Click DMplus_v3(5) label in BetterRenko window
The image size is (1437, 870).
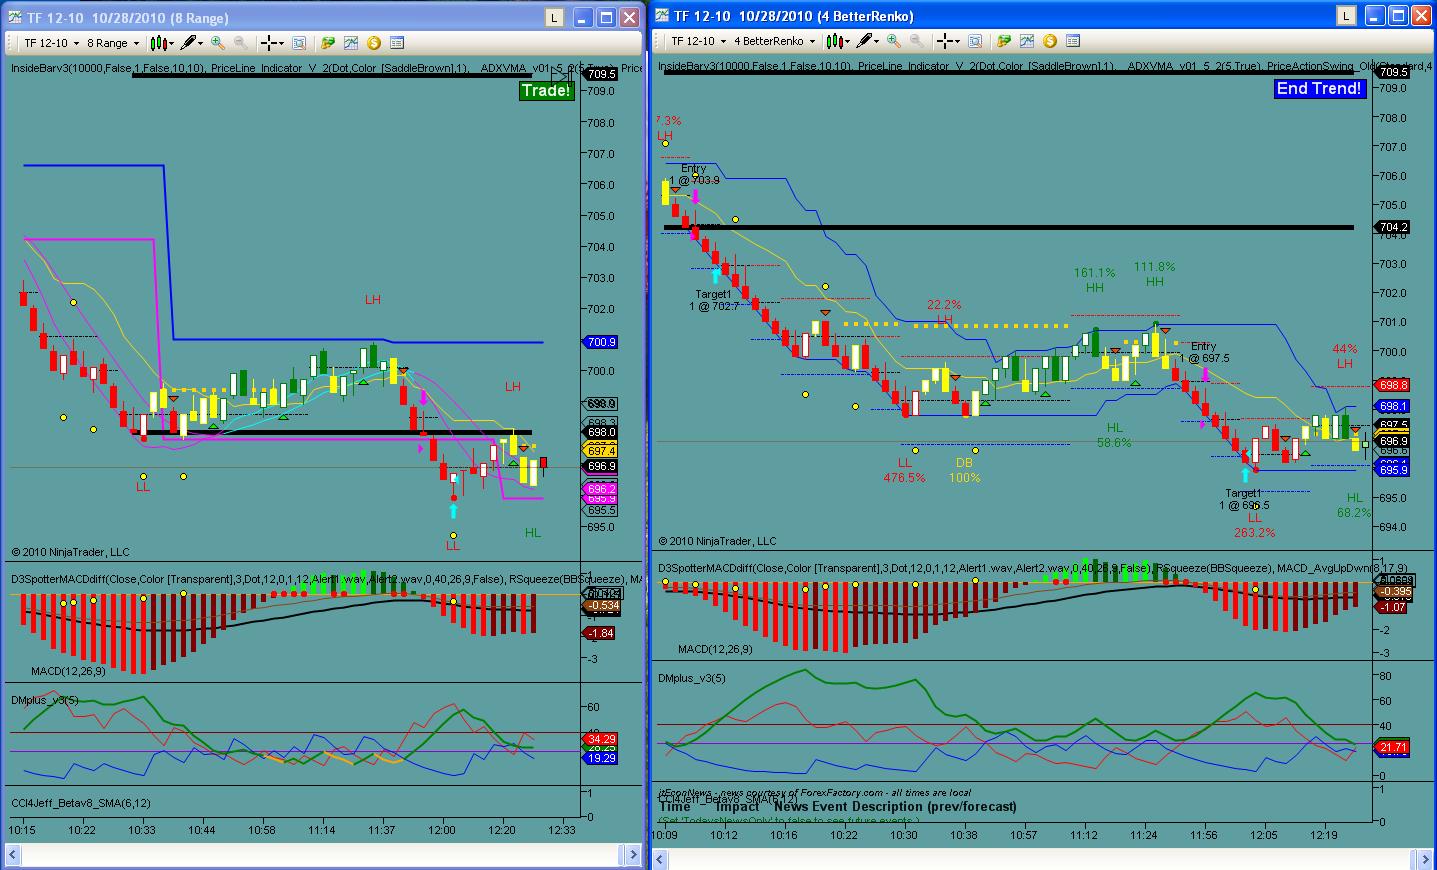coord(692,678)
